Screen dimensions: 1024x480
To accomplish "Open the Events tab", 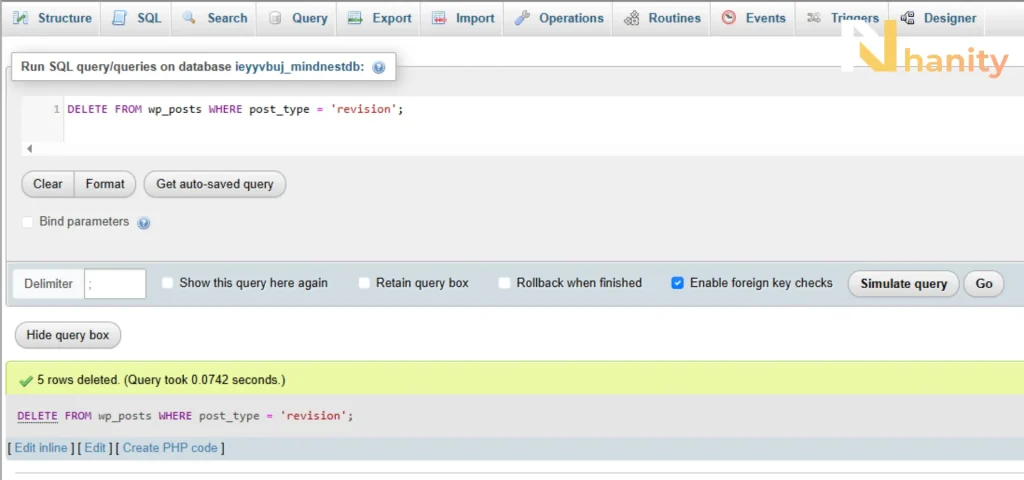I will coord(753,18).
